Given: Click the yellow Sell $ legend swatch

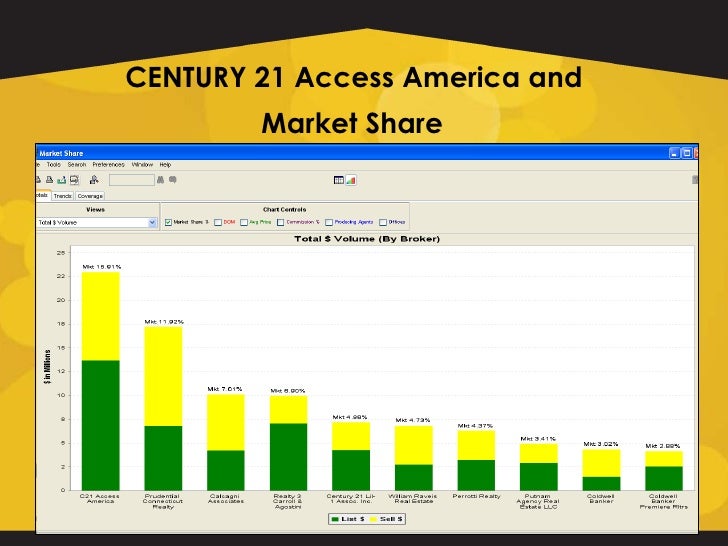Looking at the screenshot, I should click(373, 519).
